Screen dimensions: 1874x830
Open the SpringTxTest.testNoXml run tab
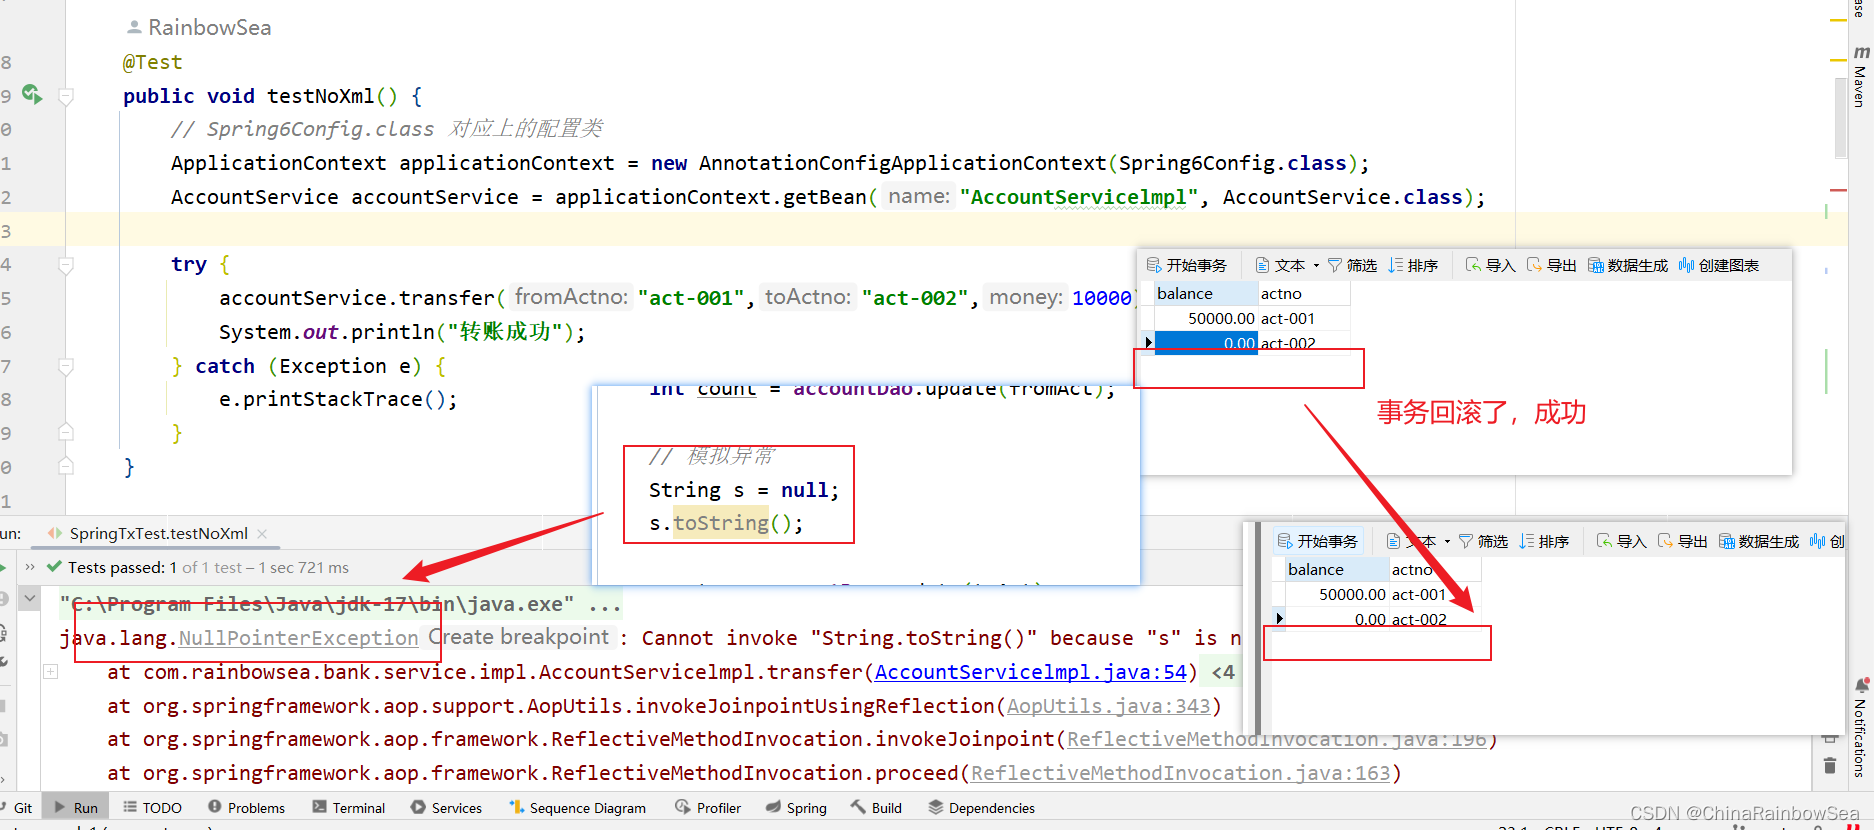coord(158,534)
